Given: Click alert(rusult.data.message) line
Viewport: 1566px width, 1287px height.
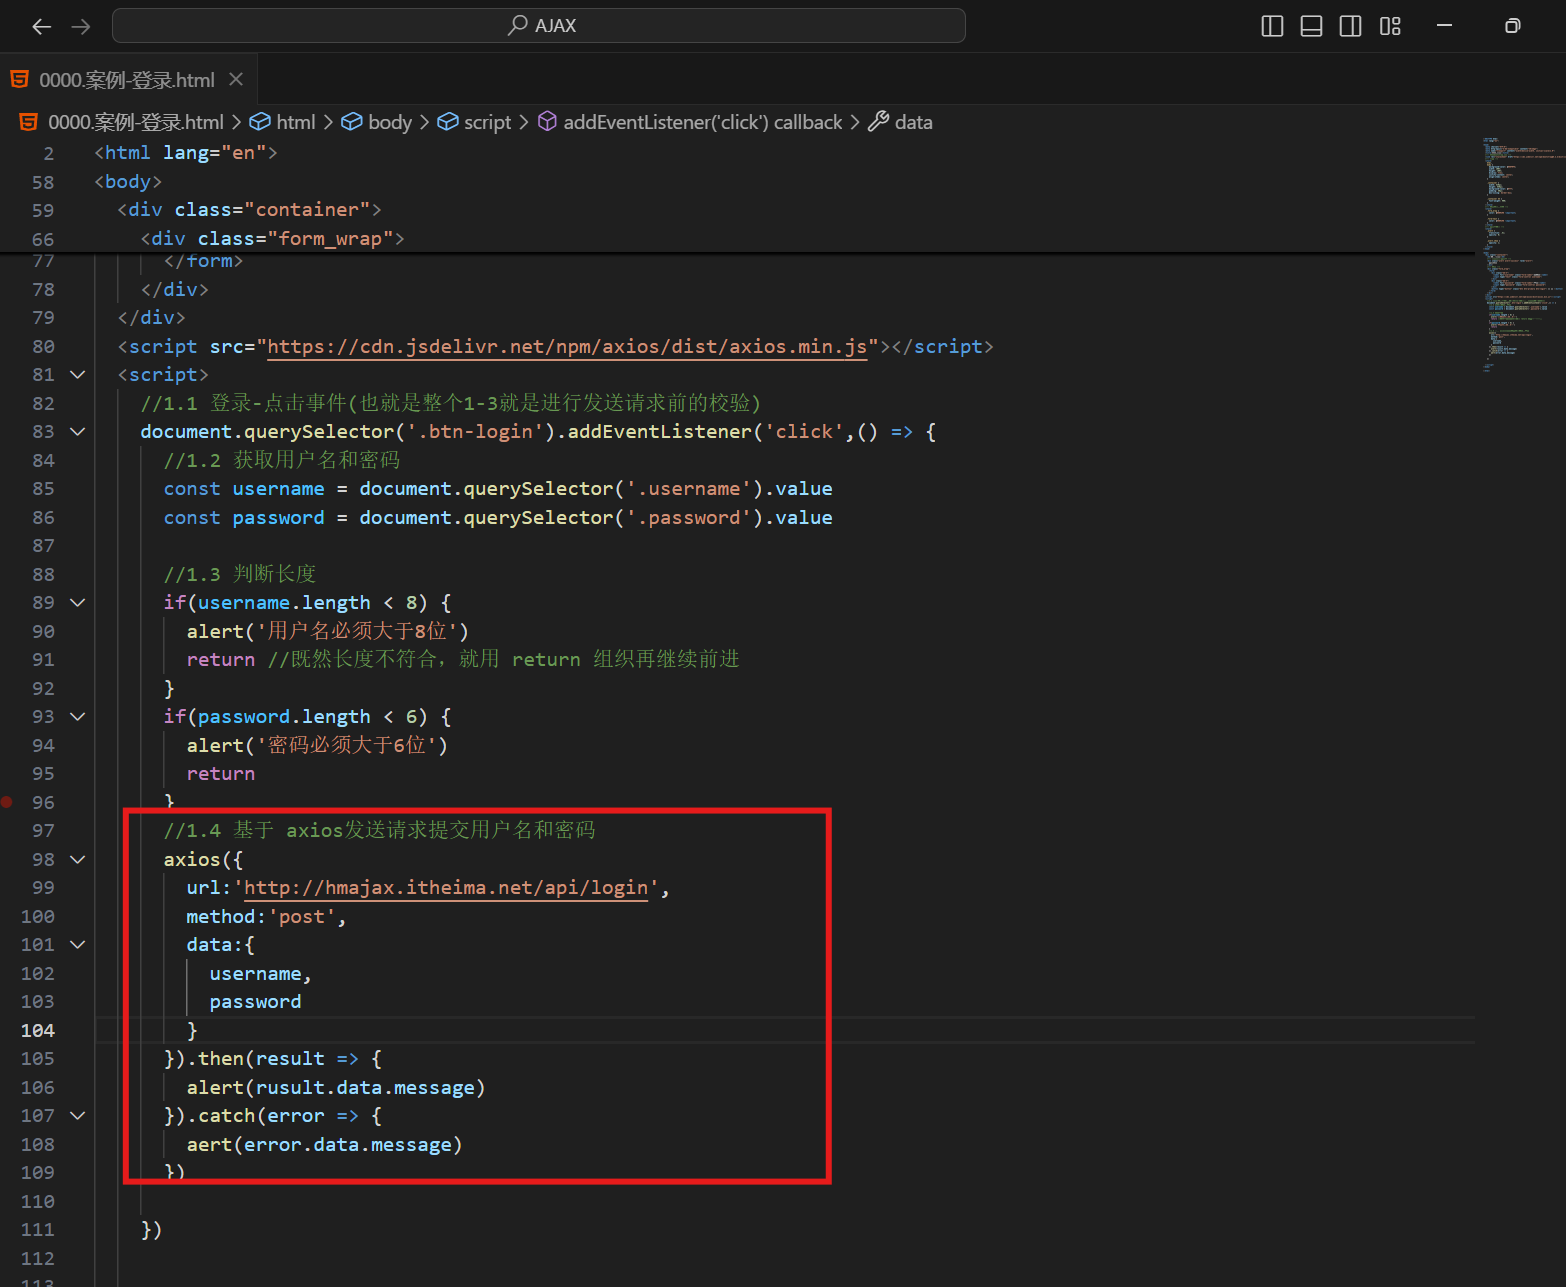Looking at the screenshot, I should (336, 1088).
